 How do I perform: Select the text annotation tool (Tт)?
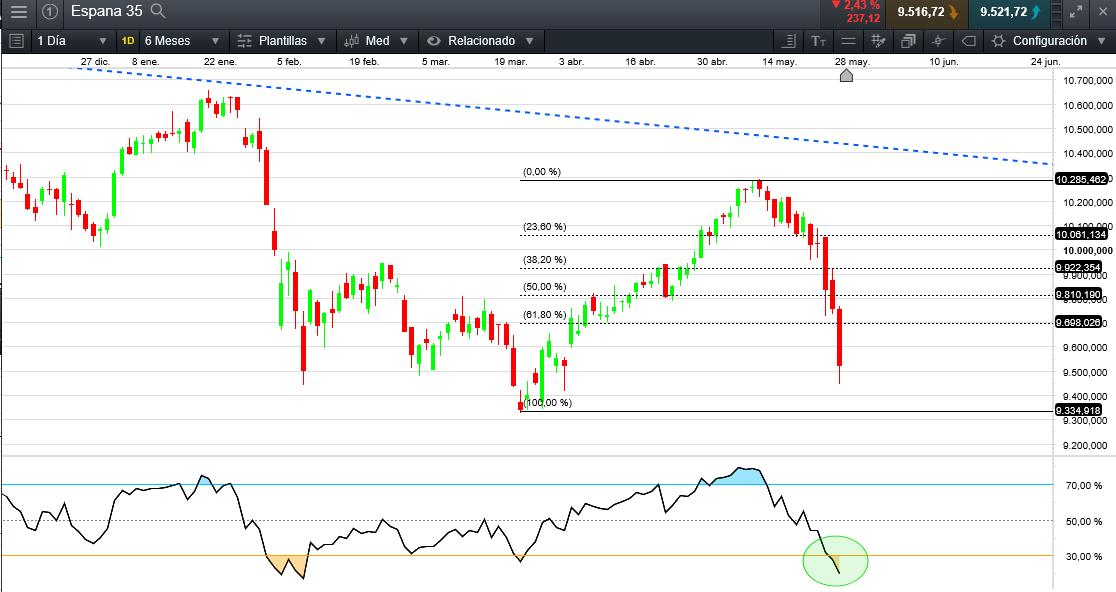818,41
